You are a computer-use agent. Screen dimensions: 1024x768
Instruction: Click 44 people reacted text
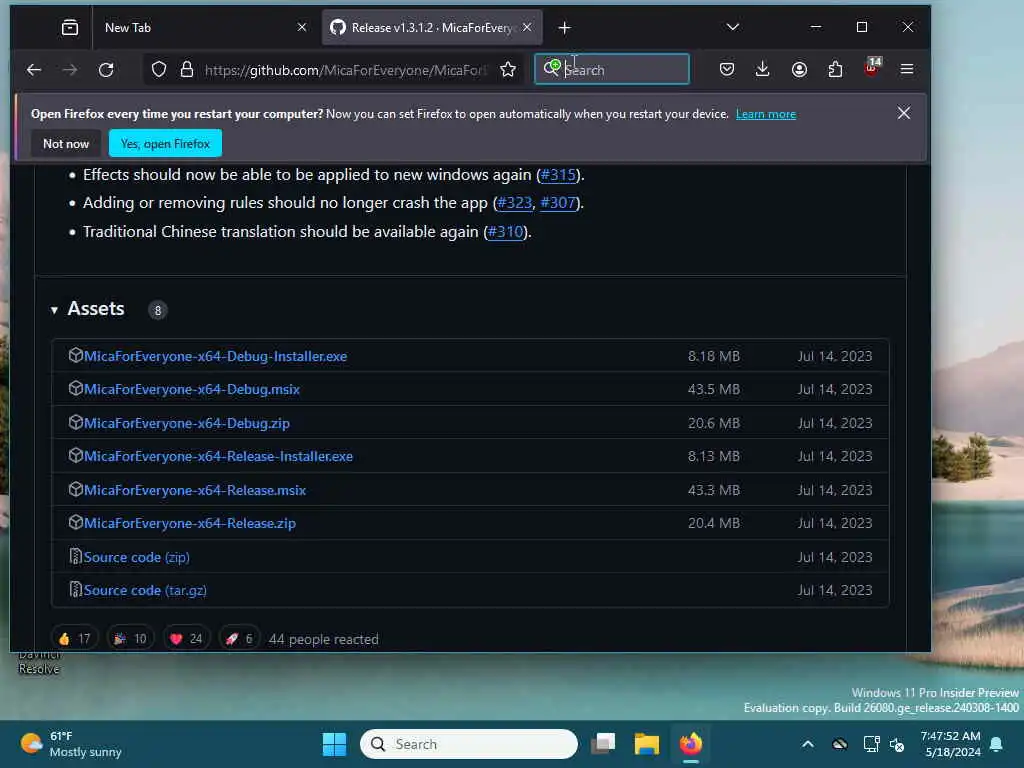324,639
